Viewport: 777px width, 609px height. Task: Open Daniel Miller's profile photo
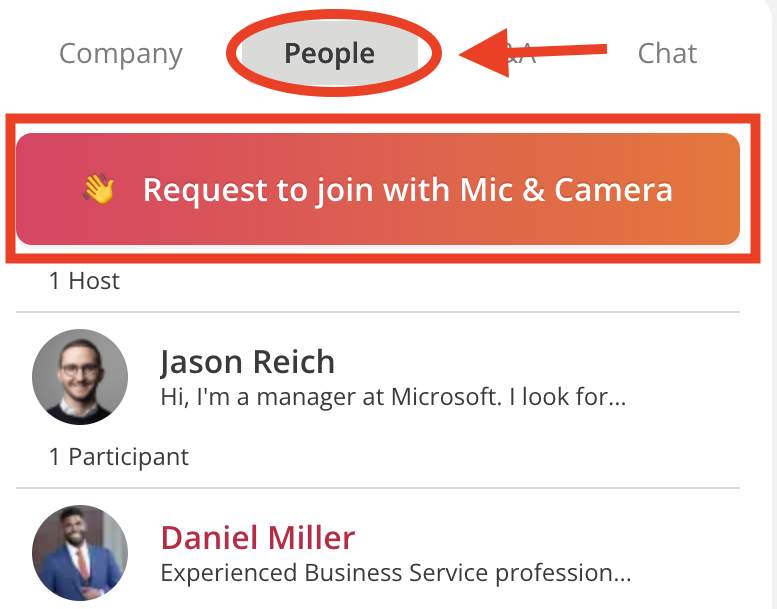pos(80,553)
